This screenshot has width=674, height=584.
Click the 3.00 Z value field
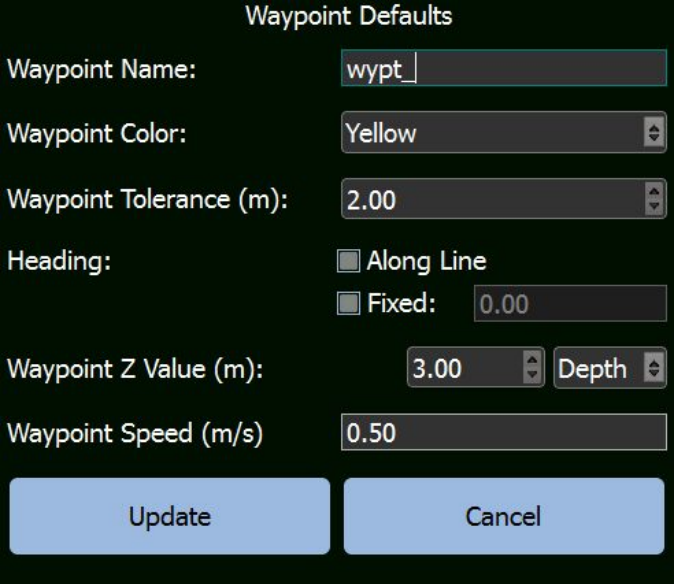click(476, 368)
